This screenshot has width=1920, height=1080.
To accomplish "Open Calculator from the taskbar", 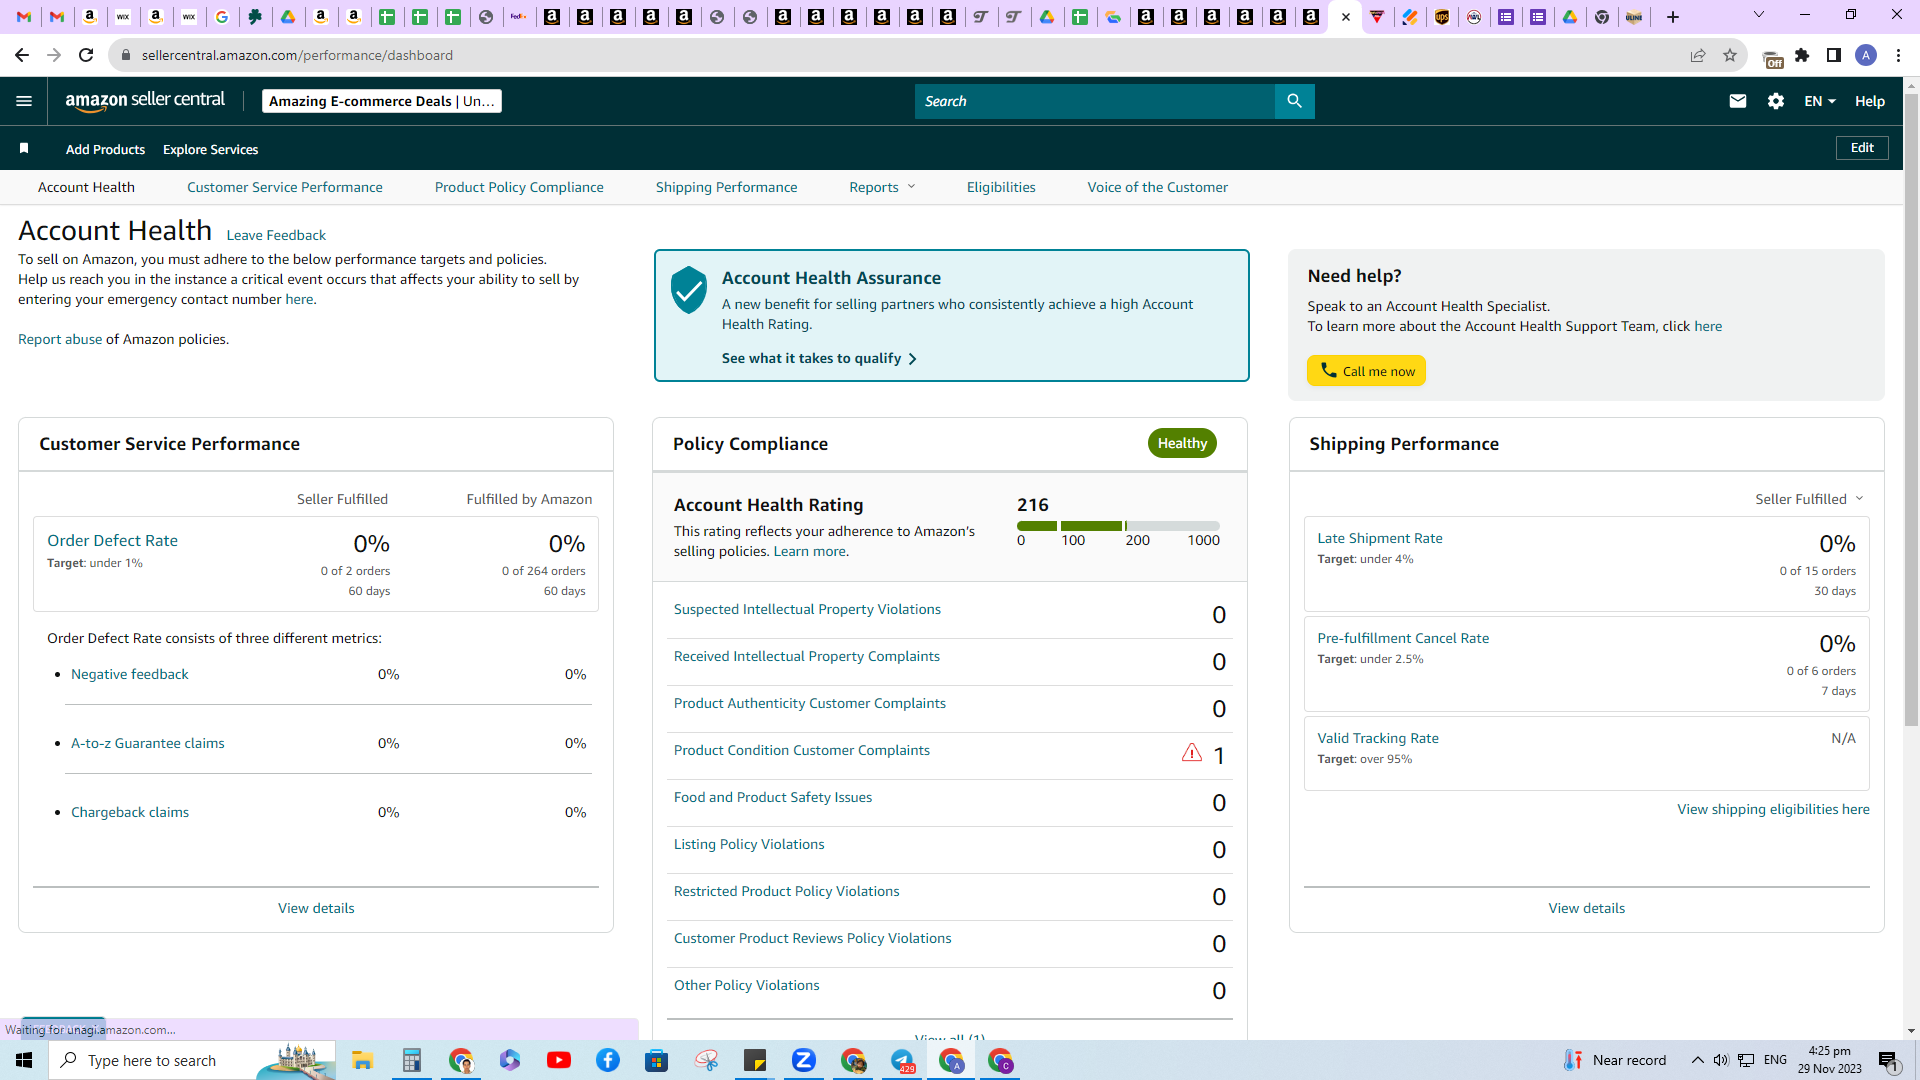I will coord(411,1060).
